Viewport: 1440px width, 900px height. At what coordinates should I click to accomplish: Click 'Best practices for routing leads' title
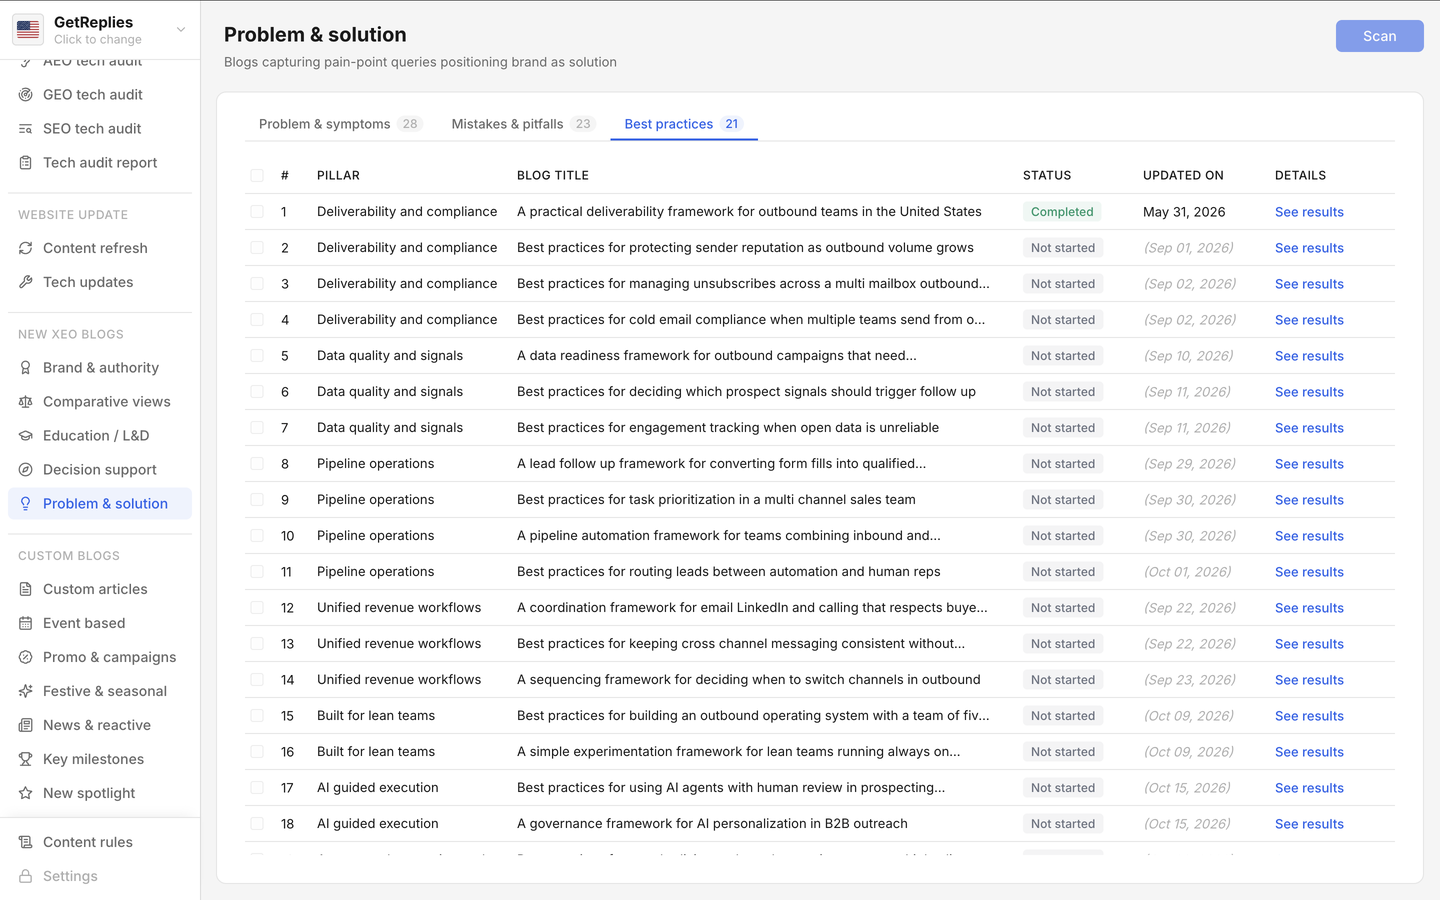[729, 572]
